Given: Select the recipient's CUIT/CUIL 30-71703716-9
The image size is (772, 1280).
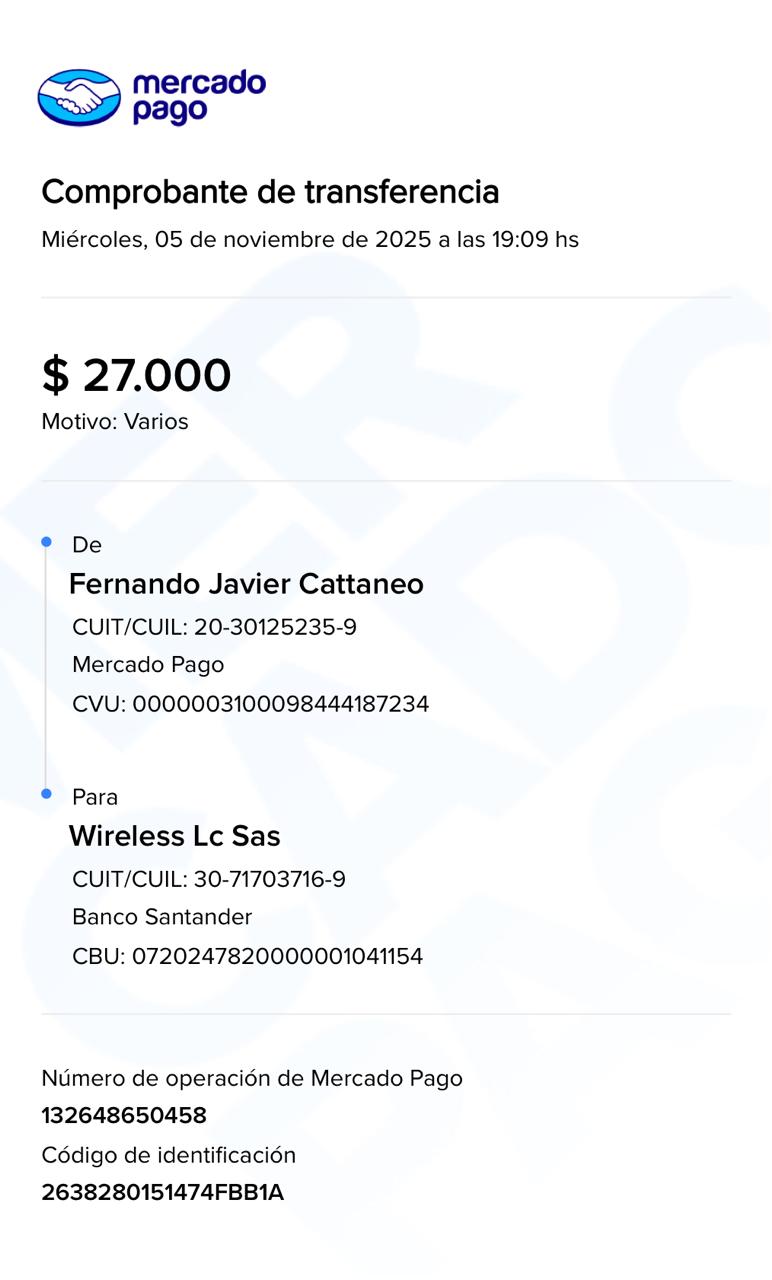Looking at the screenshot, I should (269, 880).
